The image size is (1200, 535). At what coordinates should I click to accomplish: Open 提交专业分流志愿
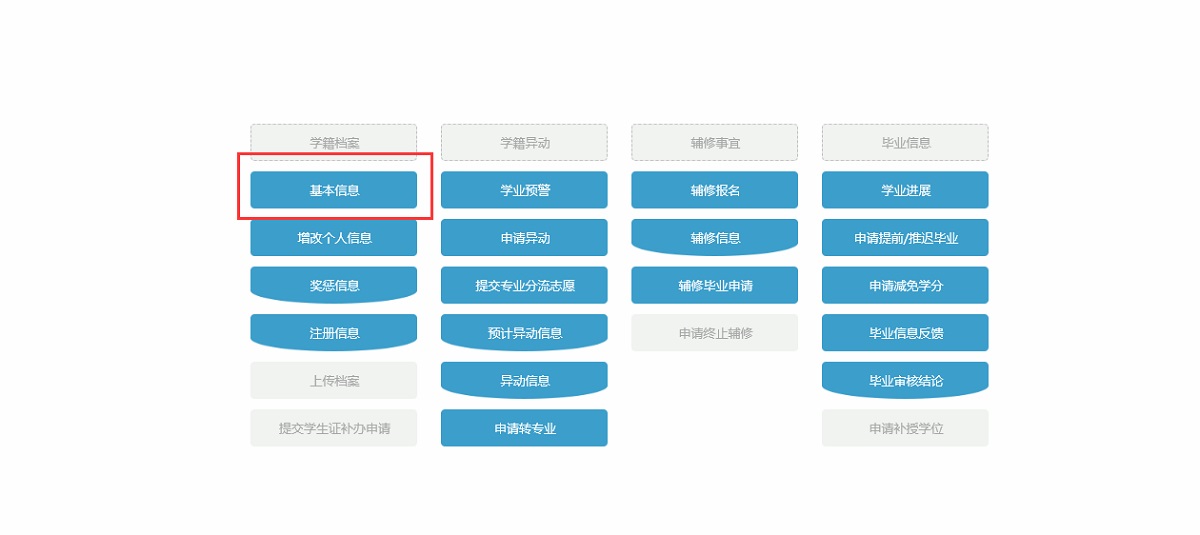point(524,285)
